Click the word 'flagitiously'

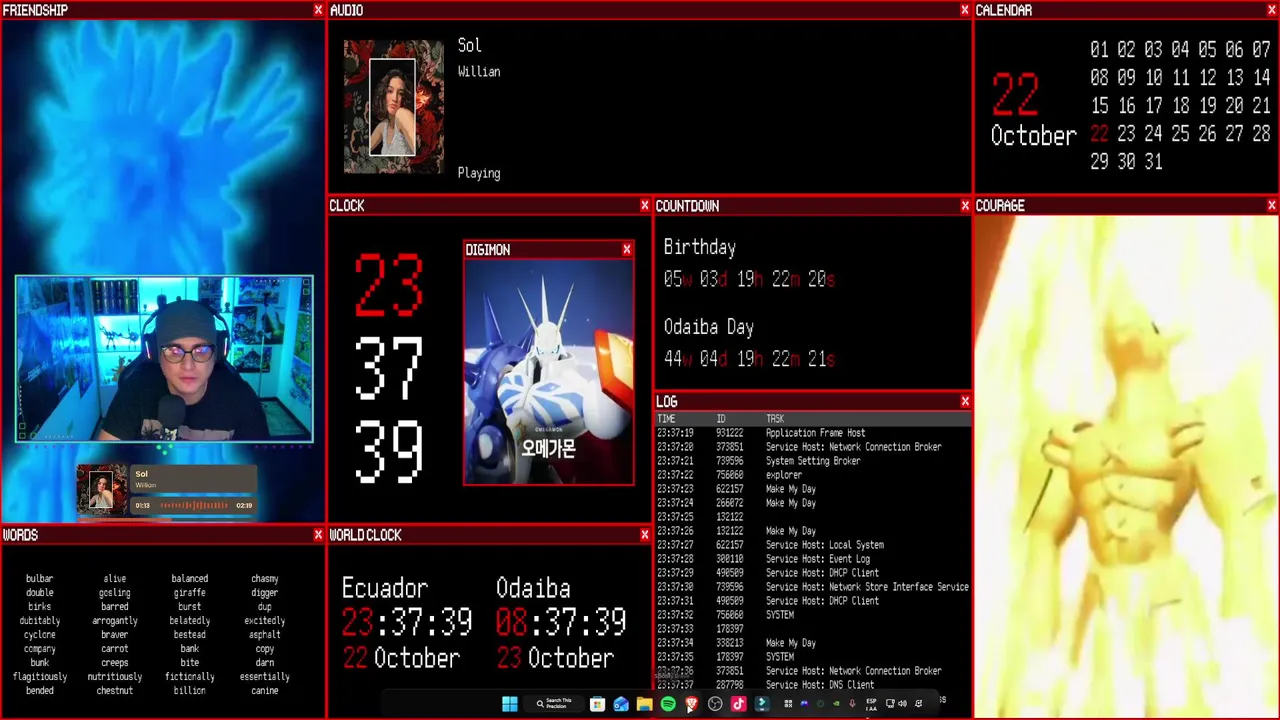(39, 677)
